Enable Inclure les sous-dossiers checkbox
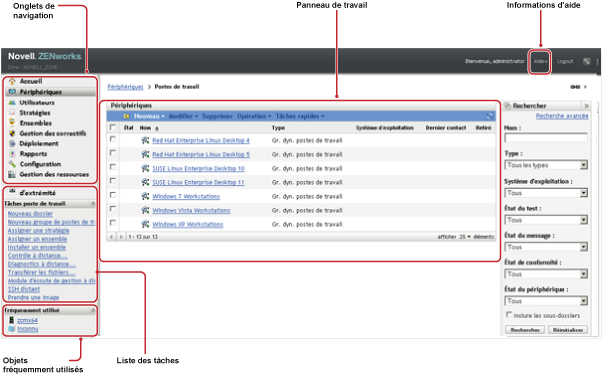This screenshot has width=602, height=376. click(509, 315)
